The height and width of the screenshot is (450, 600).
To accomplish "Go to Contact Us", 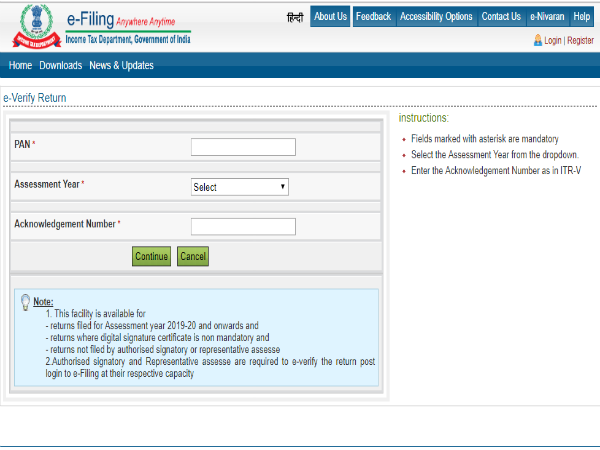I will coord(500,17).
